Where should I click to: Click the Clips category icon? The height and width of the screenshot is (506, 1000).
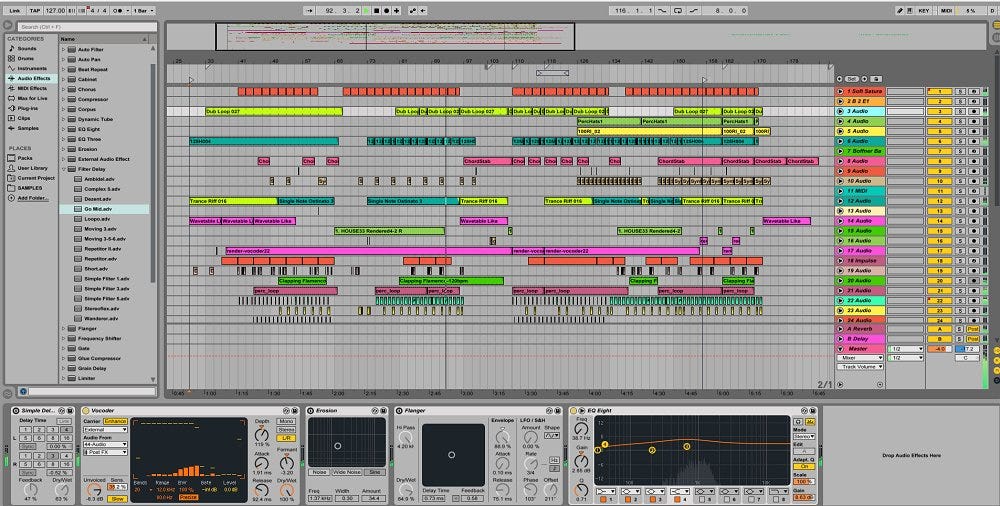pos(11,118)
